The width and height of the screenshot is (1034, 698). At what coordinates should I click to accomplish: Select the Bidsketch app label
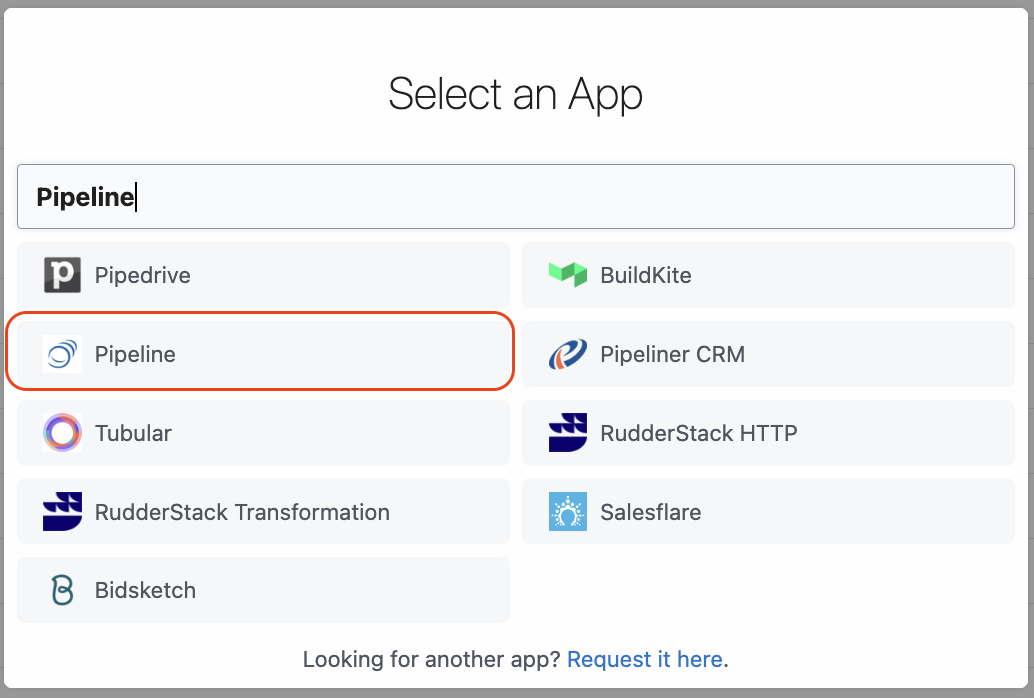point(145,590)
